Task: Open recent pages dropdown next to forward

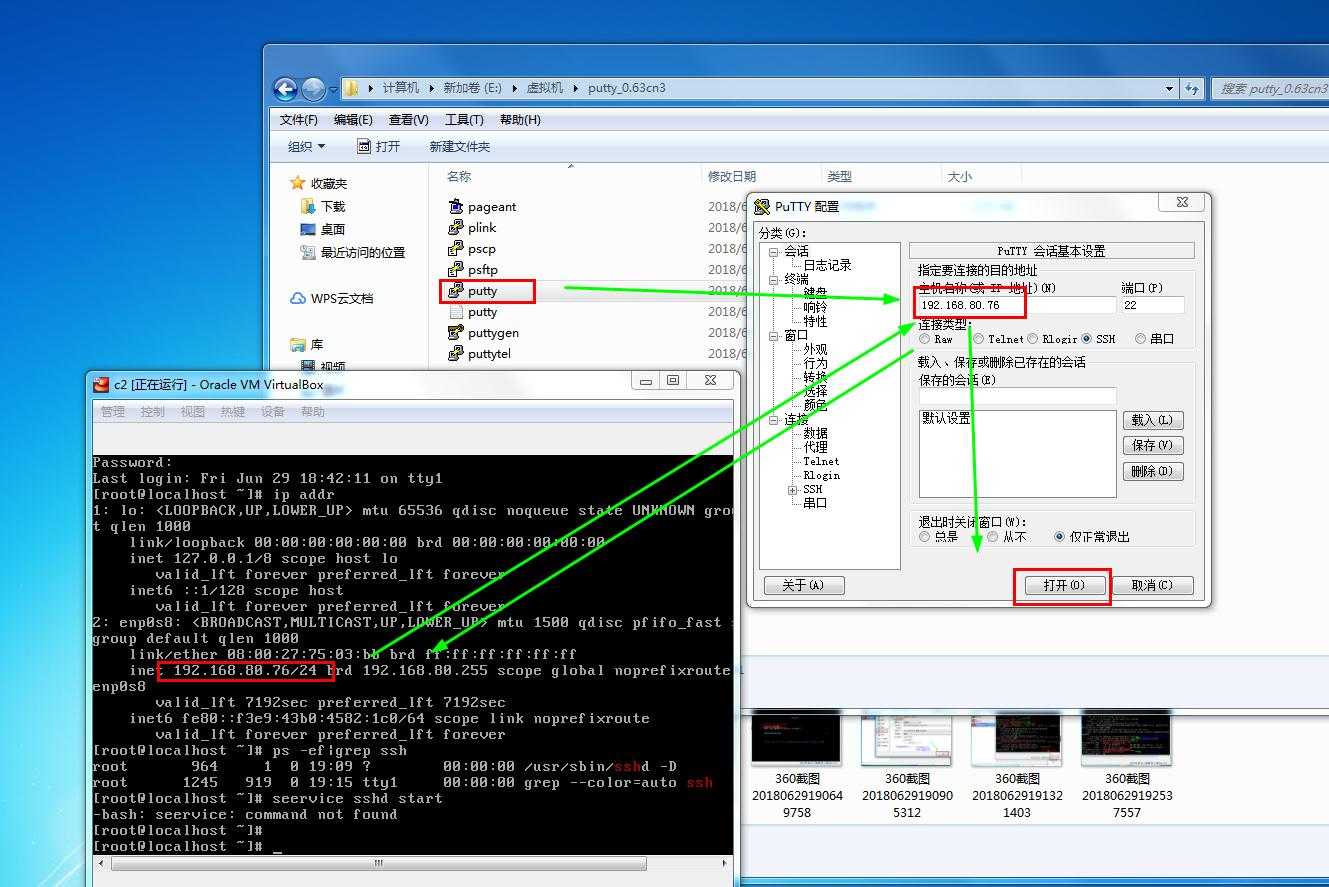Action: click(333, 89)
